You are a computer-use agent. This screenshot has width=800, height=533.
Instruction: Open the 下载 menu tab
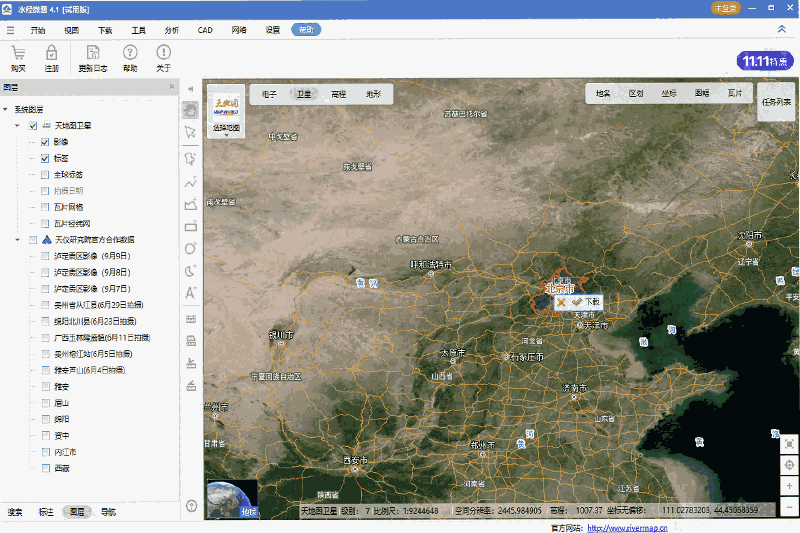105,30
